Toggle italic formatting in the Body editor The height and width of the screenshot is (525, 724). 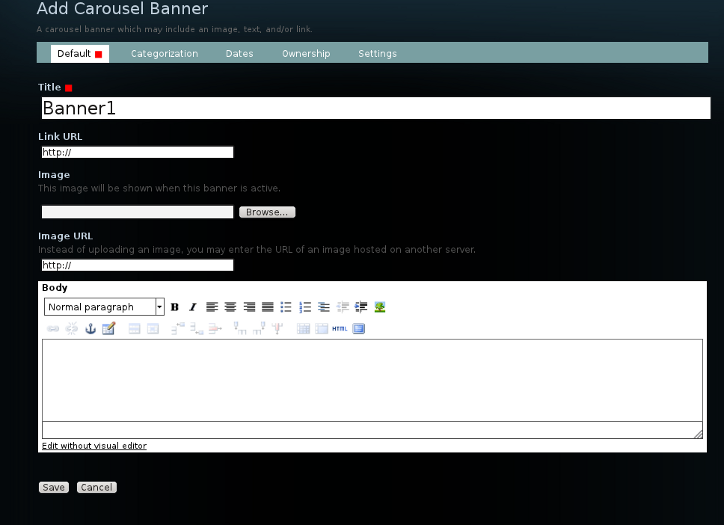tap(193, 307)
